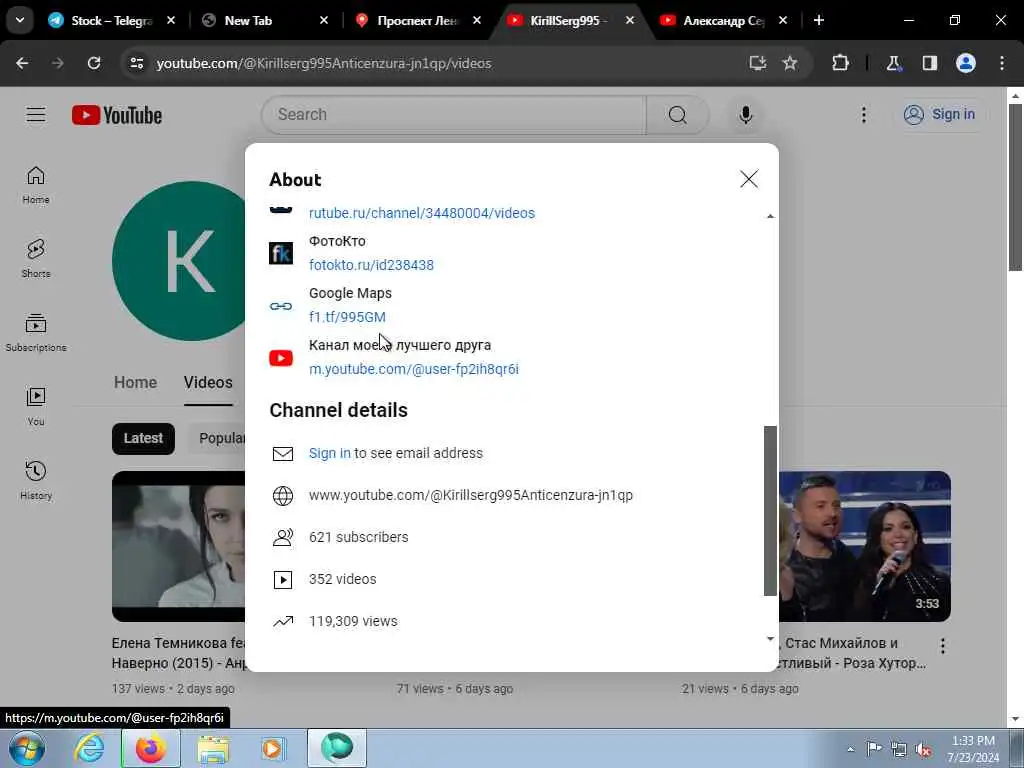Image resolution: width=1024 pixels, height=768 pixels.
Task: Click the green K channel avatar
Action: (180, 261)
